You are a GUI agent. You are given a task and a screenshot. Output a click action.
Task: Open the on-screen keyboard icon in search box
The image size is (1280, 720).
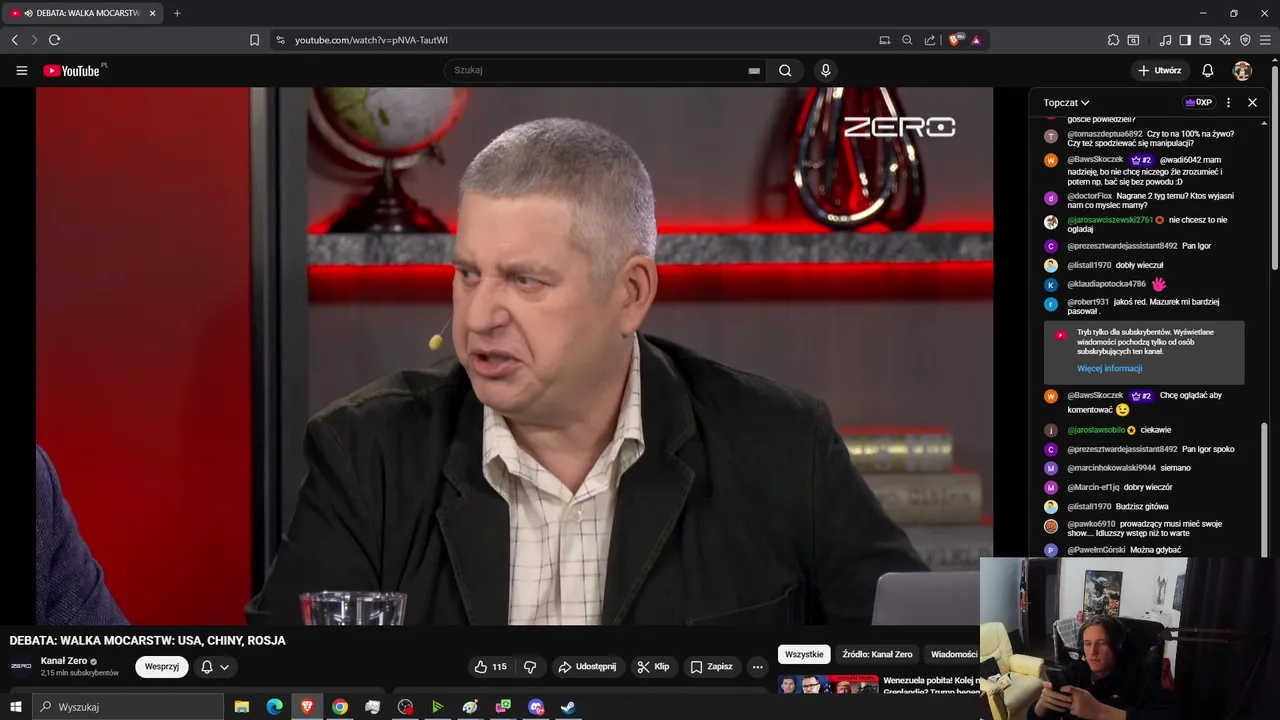coord(754,71)
